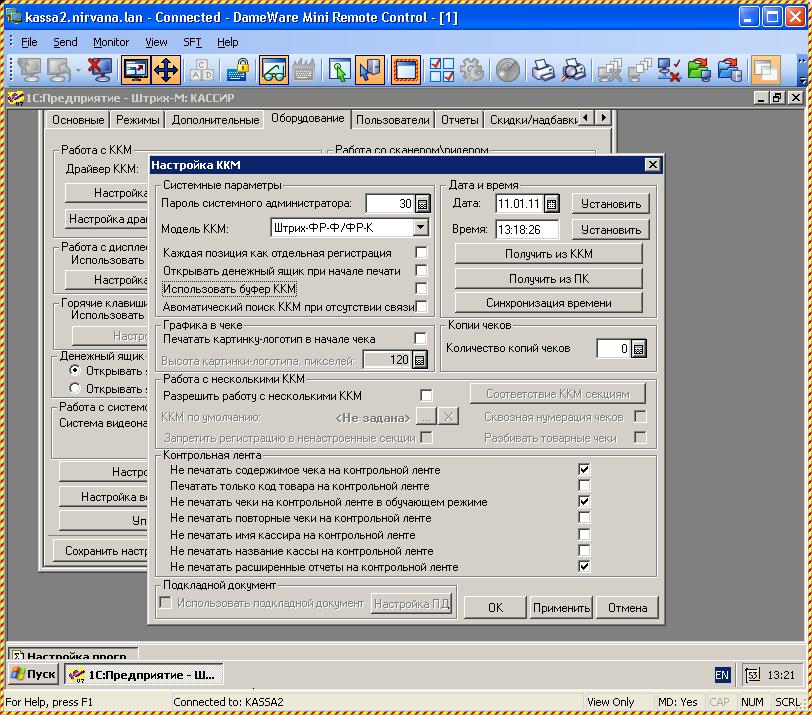Click the grayed keyboard toolbar icon
The width and height of the screenshot is (812, 715).
click(x=303, y=70)
